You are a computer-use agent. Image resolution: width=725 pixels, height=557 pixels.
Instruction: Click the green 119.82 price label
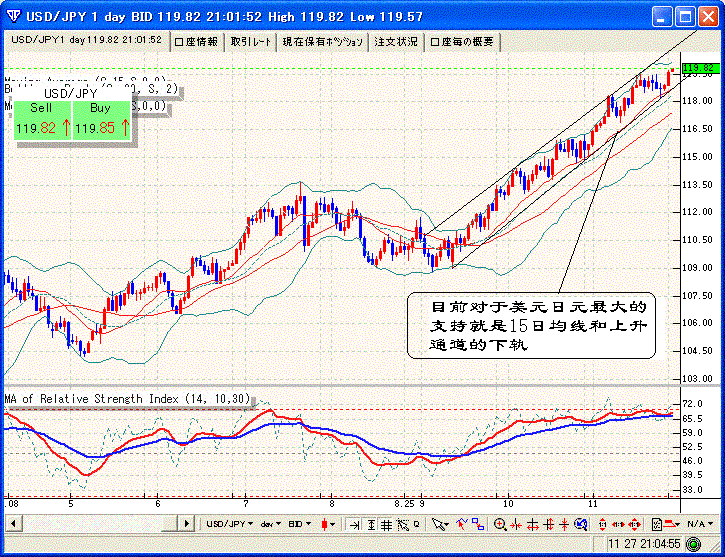point(700,68)
